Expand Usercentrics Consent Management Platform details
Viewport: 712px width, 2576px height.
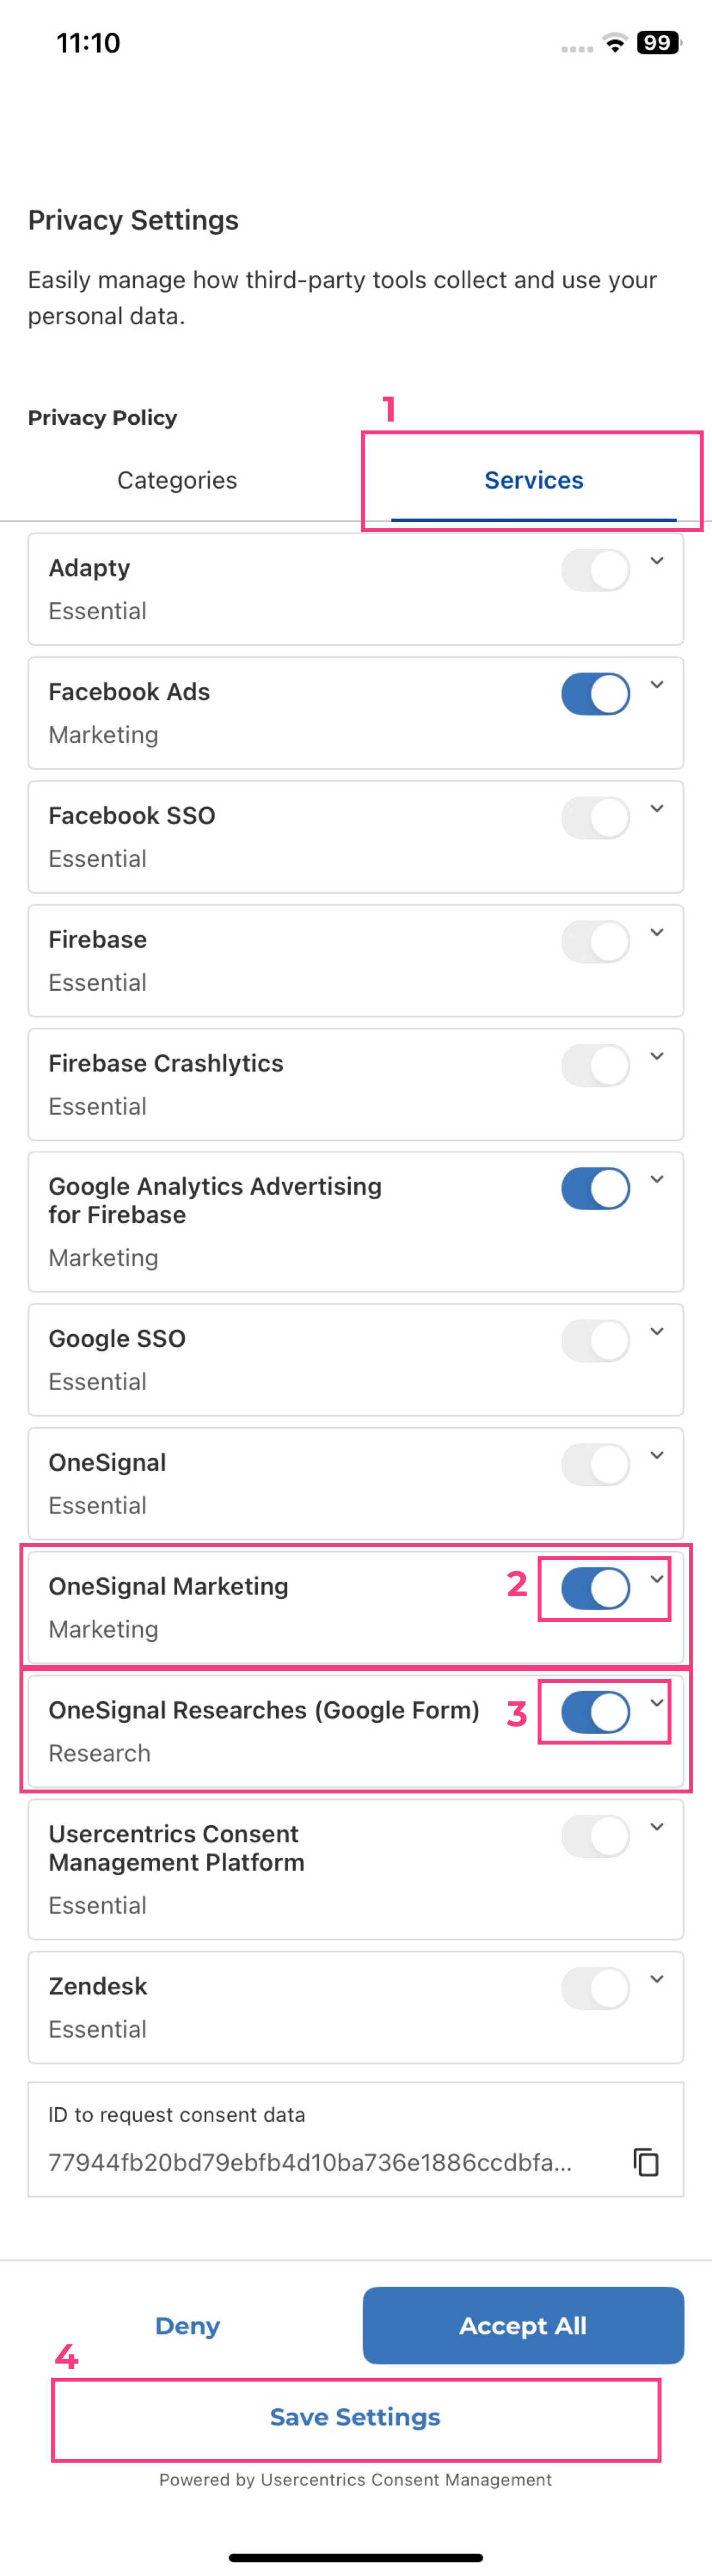pos(657,1827)
